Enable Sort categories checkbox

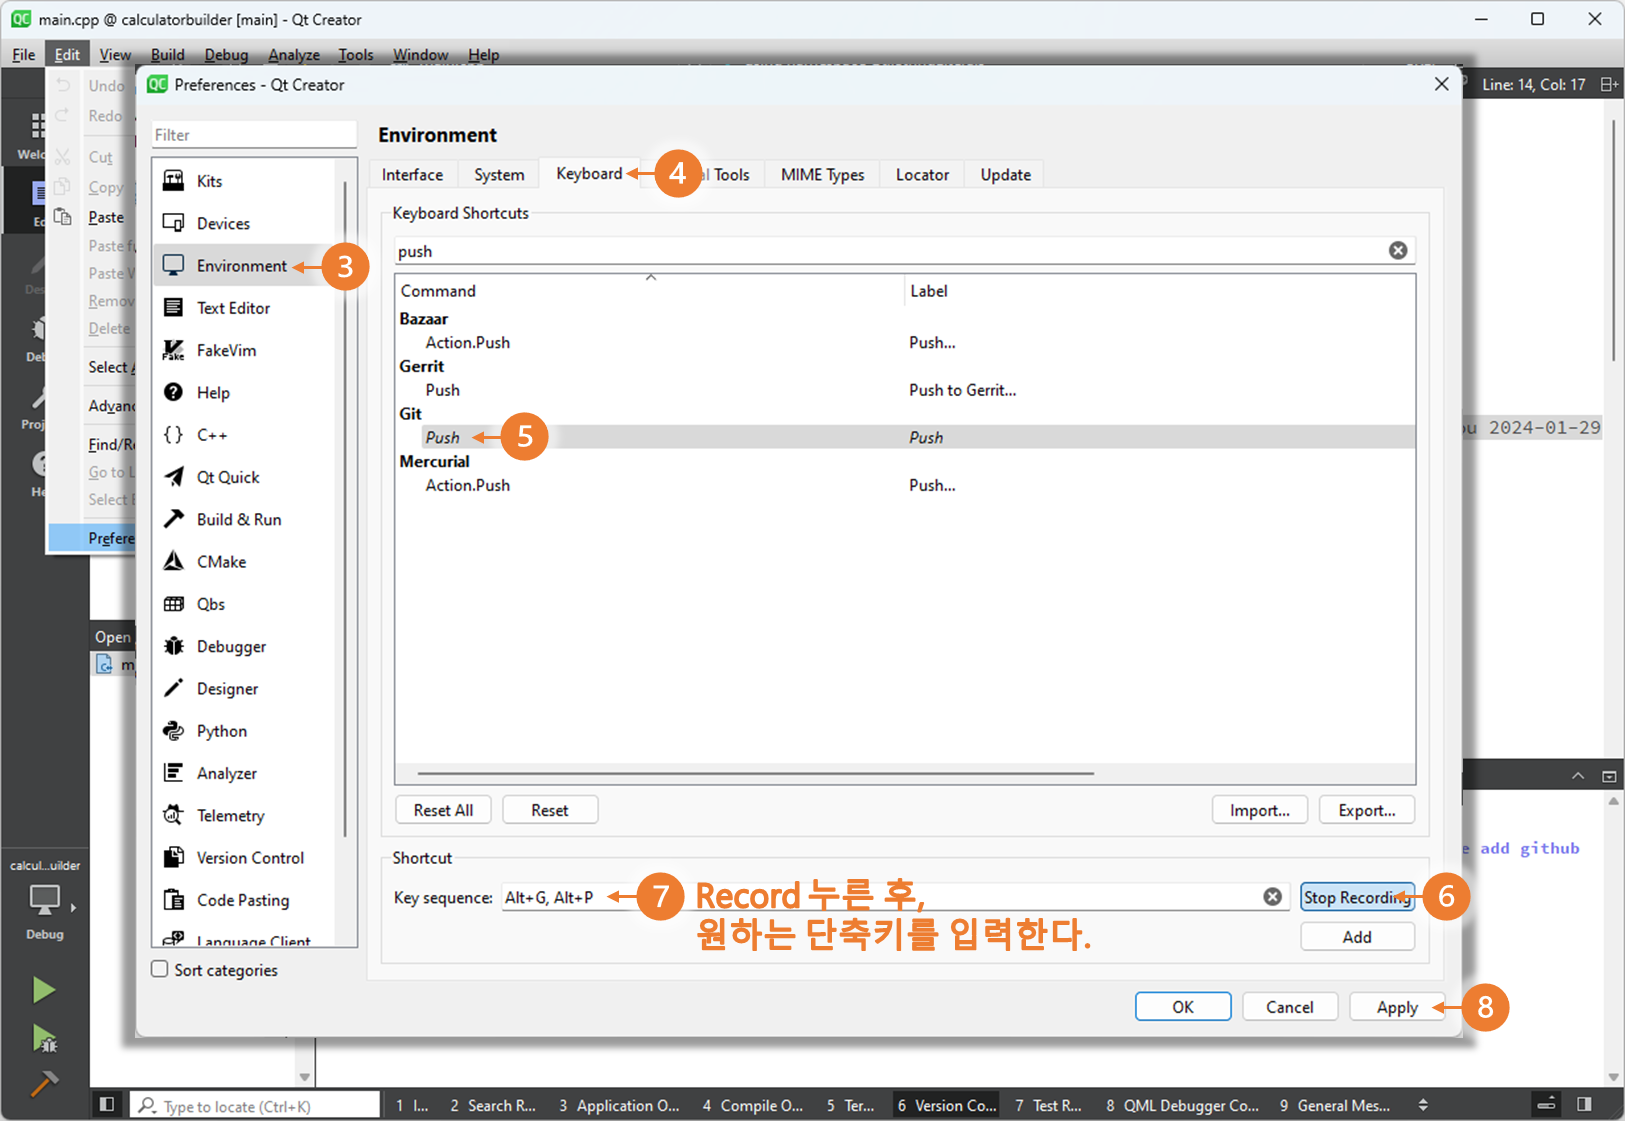point(160,969)
